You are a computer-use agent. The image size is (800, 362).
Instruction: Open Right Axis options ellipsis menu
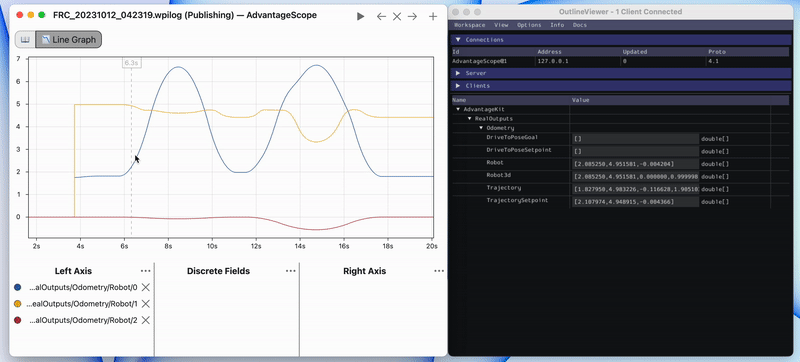point(439,271)
